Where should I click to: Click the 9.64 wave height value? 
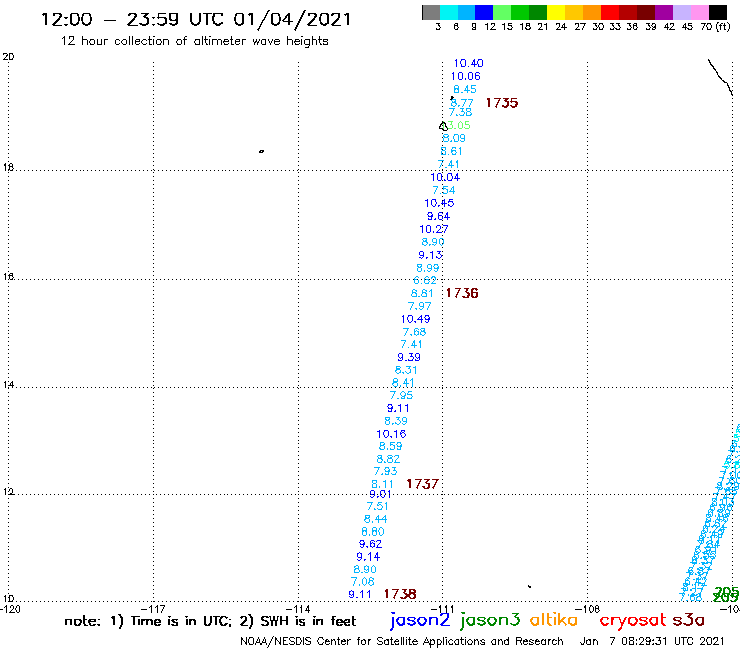(x=438, y=217)
